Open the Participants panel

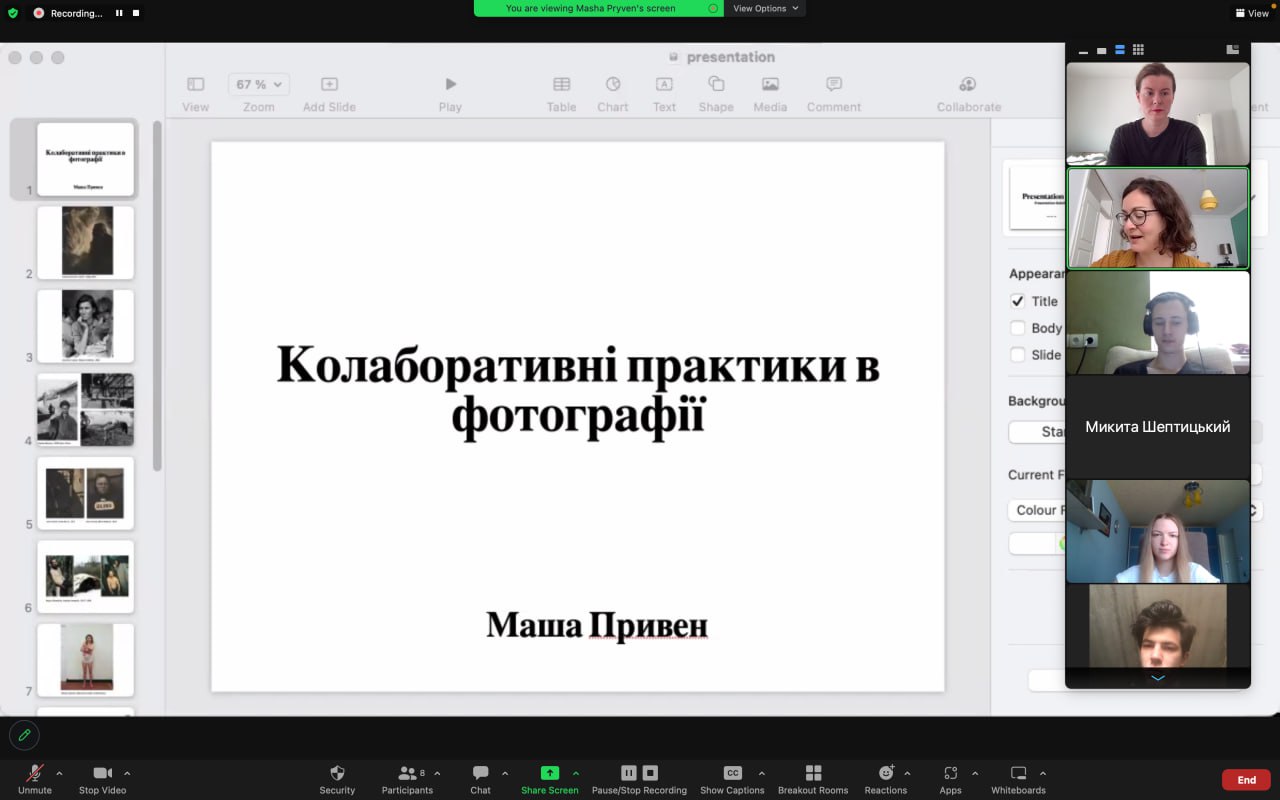click(x=407, y=773)
